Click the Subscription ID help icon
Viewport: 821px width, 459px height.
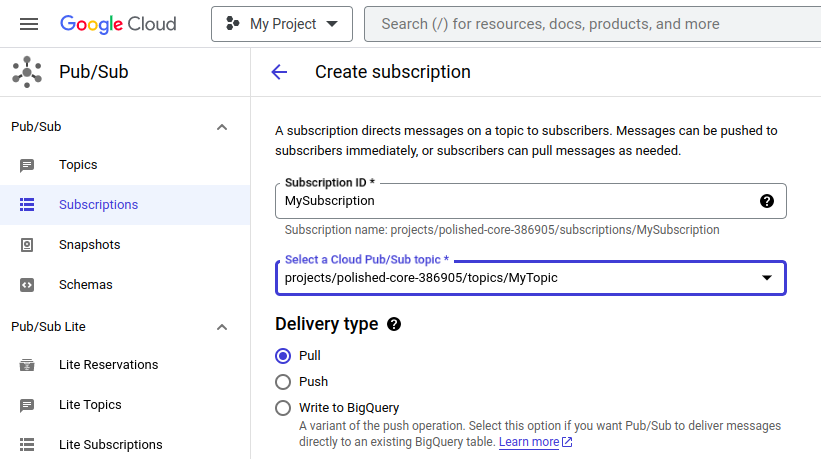767,201
